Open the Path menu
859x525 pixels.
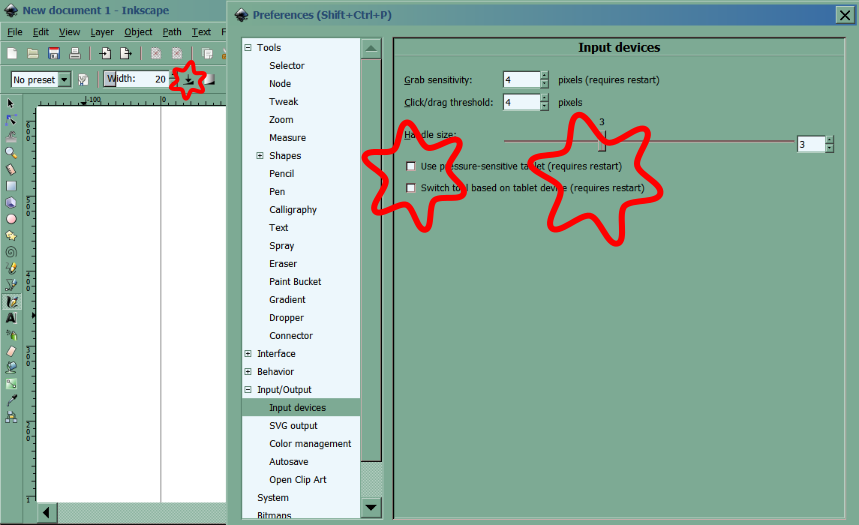(172, 32)
